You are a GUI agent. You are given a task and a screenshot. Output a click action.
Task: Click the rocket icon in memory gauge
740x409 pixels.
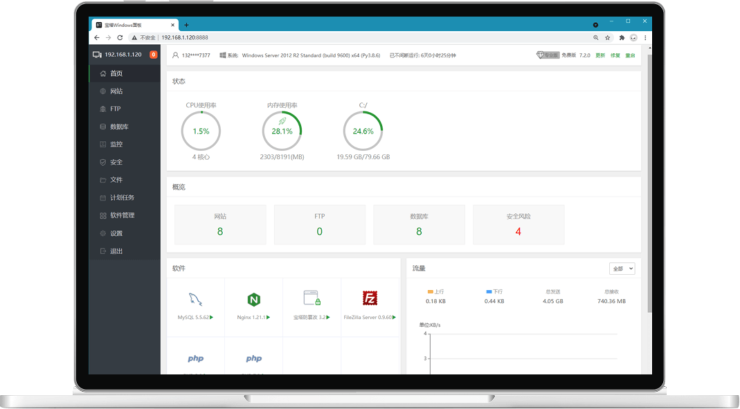[x=282, y=121]
